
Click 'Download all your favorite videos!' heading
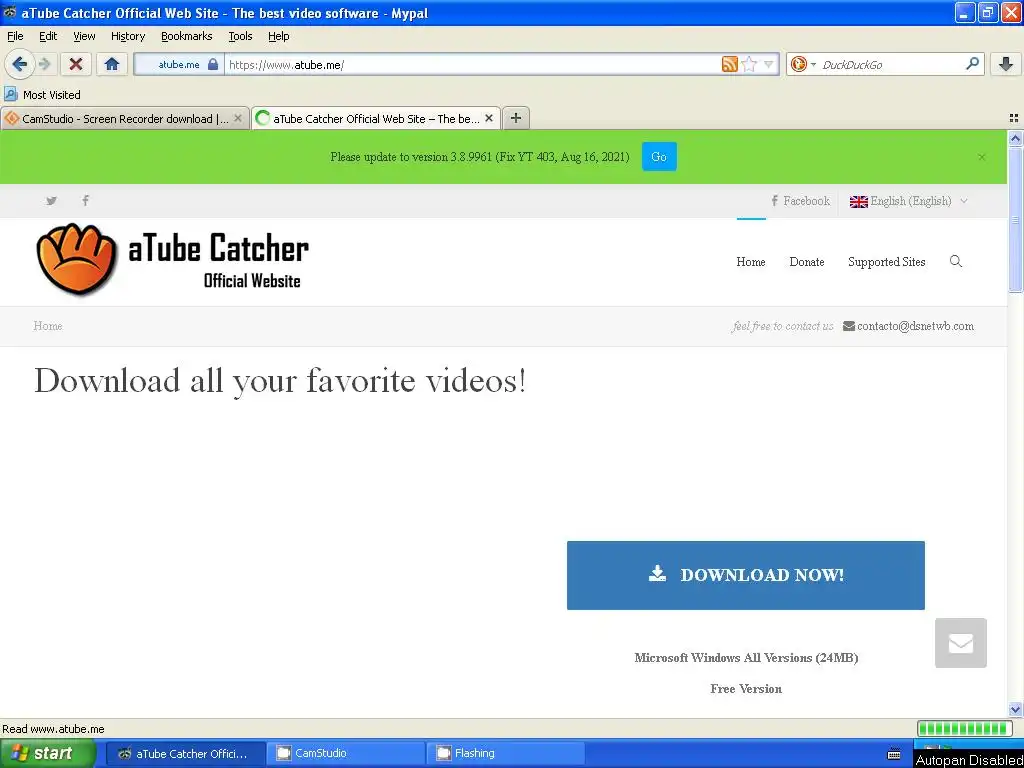[x=280, y=381]
